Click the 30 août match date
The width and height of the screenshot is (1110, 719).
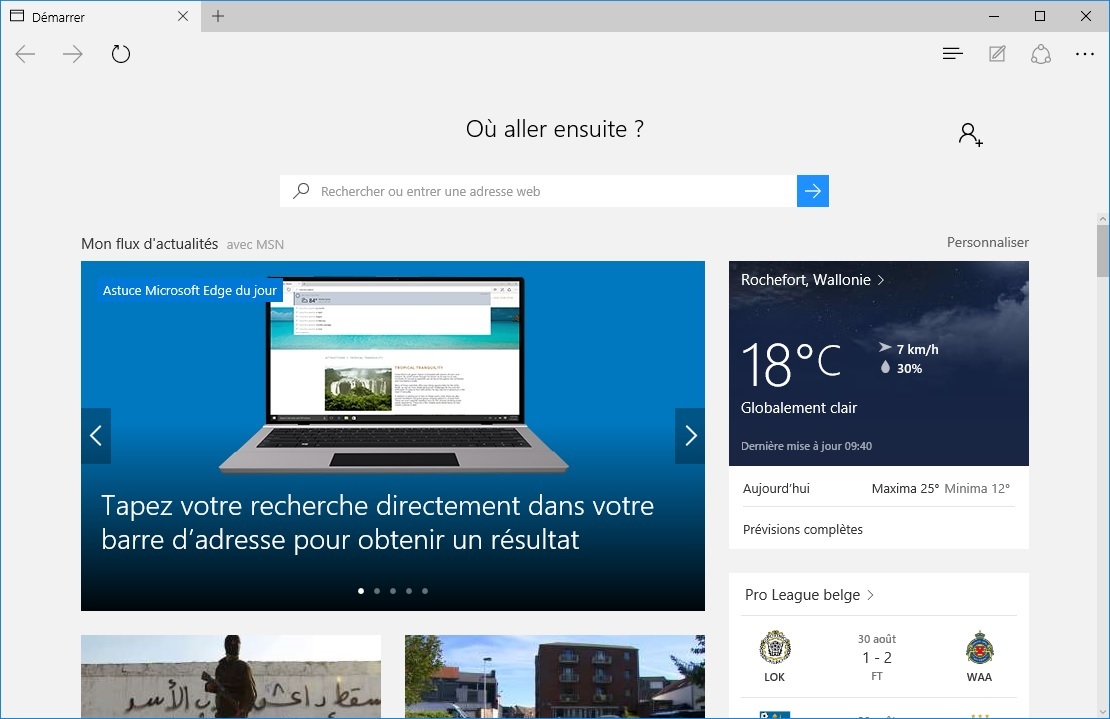(877, 639)
